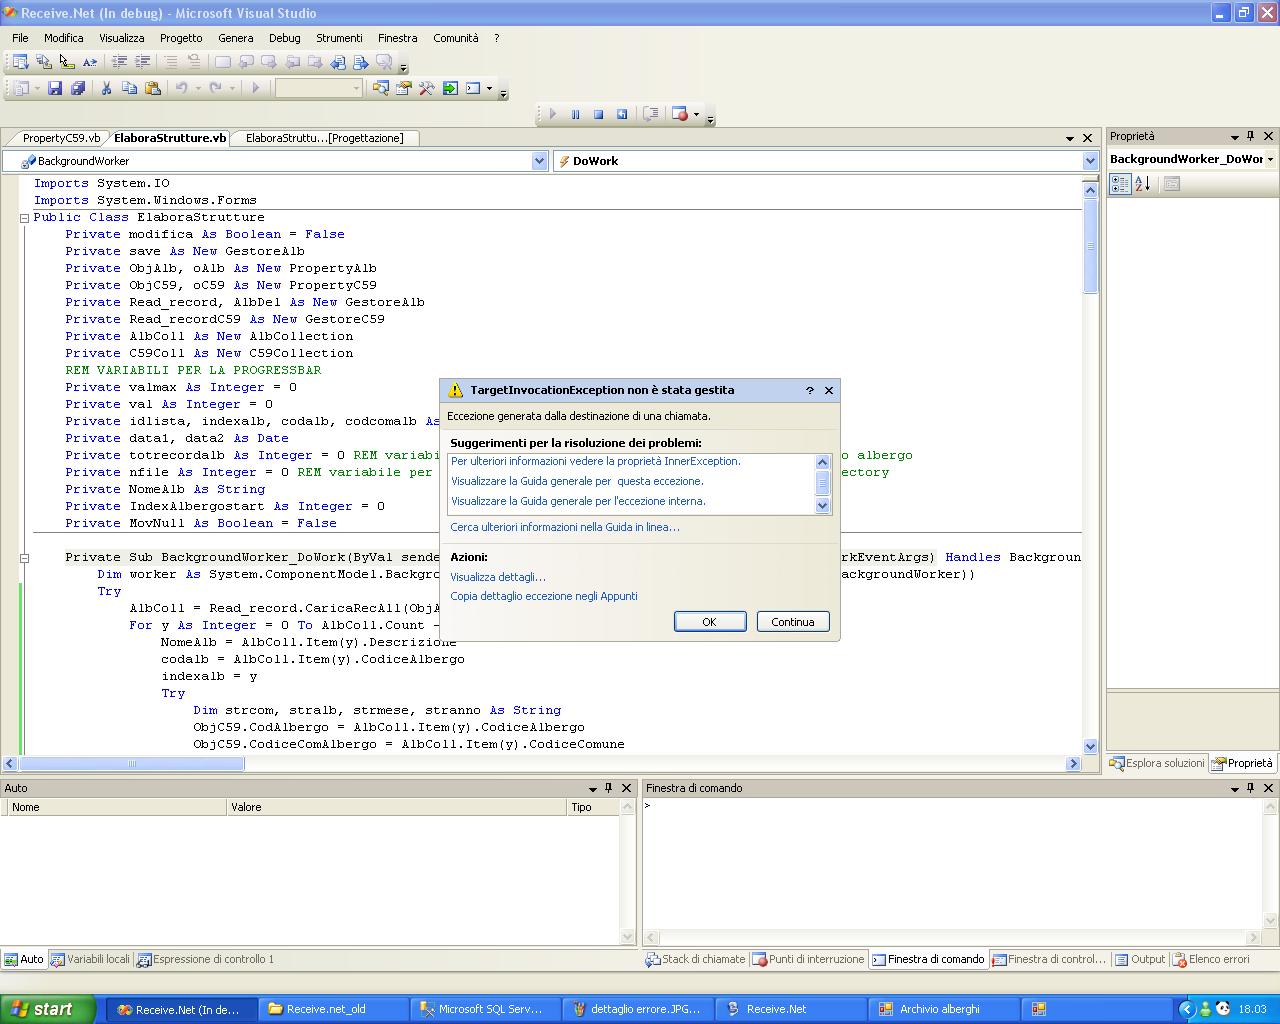Click the Alphabetical sort icon in Proprietà
The height and width of the screenshot is (1024, 1280).
pos(1143,184)
